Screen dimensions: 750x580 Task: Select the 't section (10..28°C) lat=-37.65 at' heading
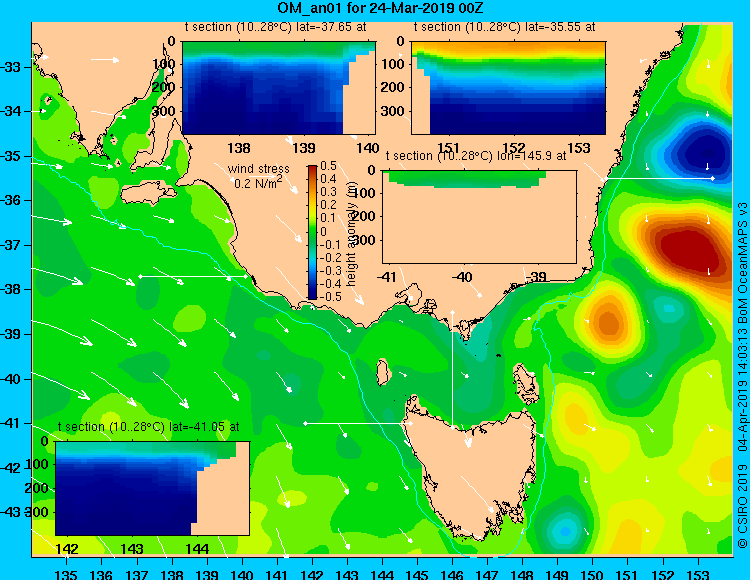(x=276, y=27)
